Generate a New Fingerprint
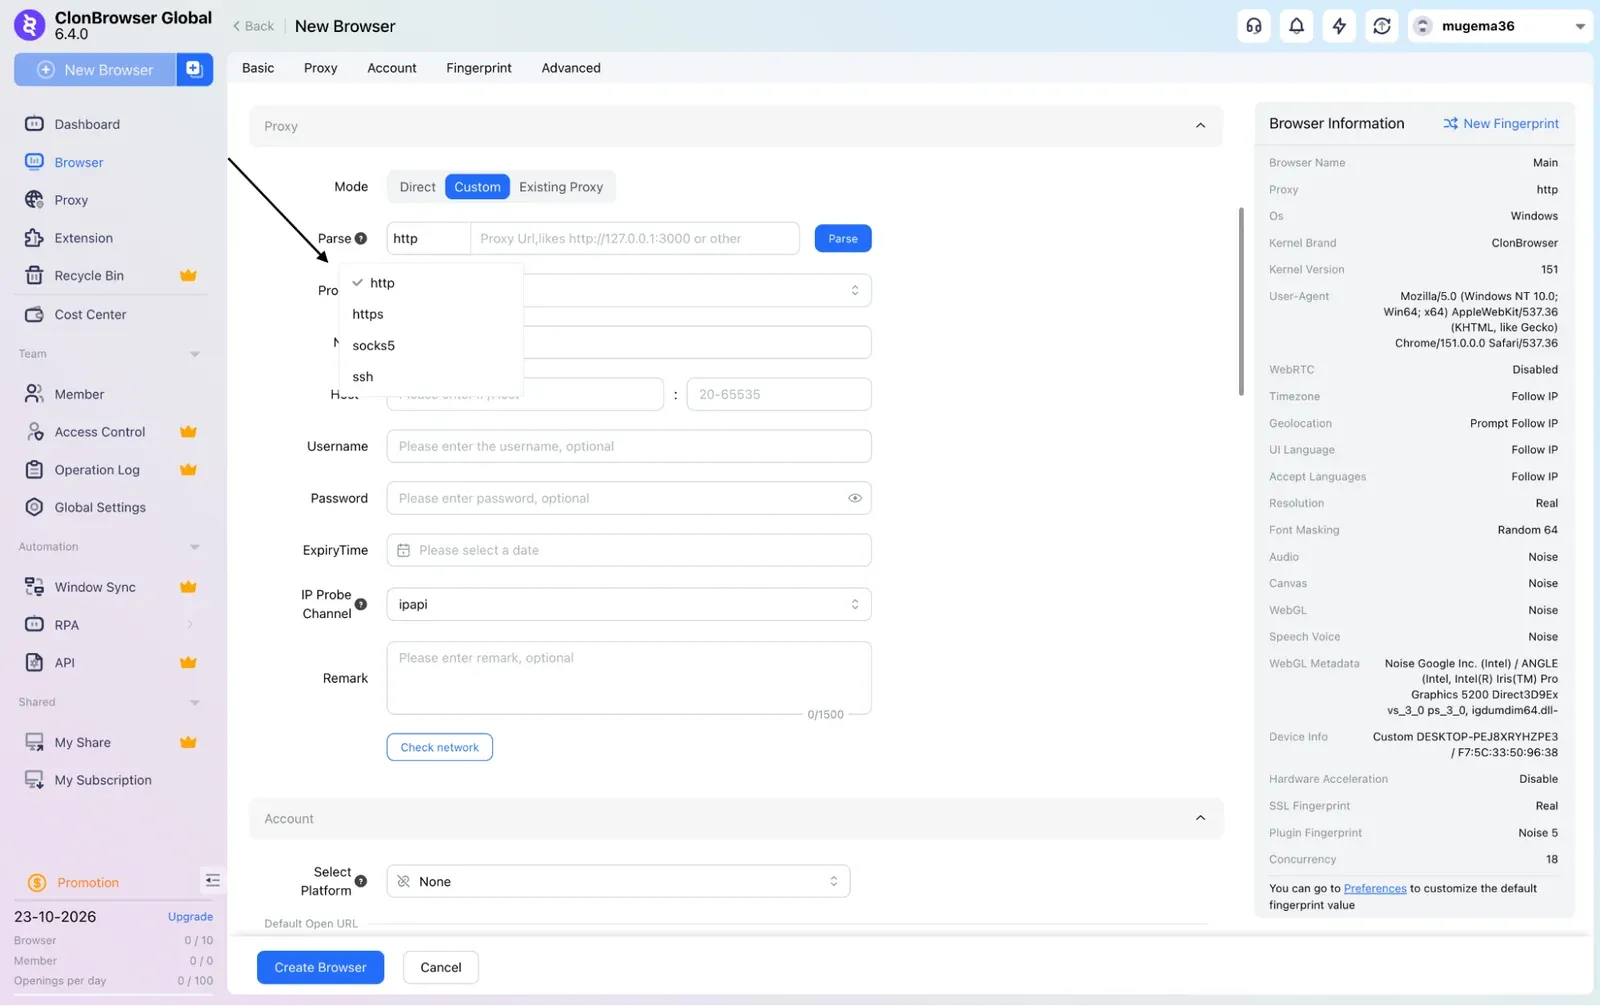This screenshot has width=1600, height=1006. (1501, 124)
